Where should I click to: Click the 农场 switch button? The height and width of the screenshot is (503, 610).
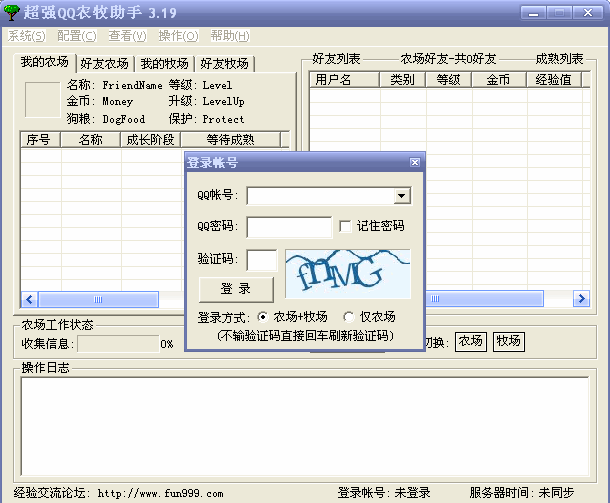click(471, 342)
